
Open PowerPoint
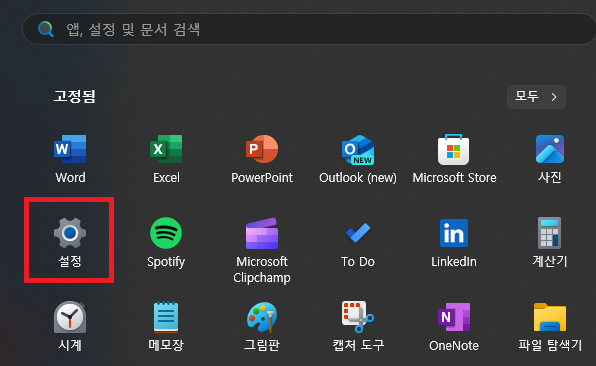262,159
